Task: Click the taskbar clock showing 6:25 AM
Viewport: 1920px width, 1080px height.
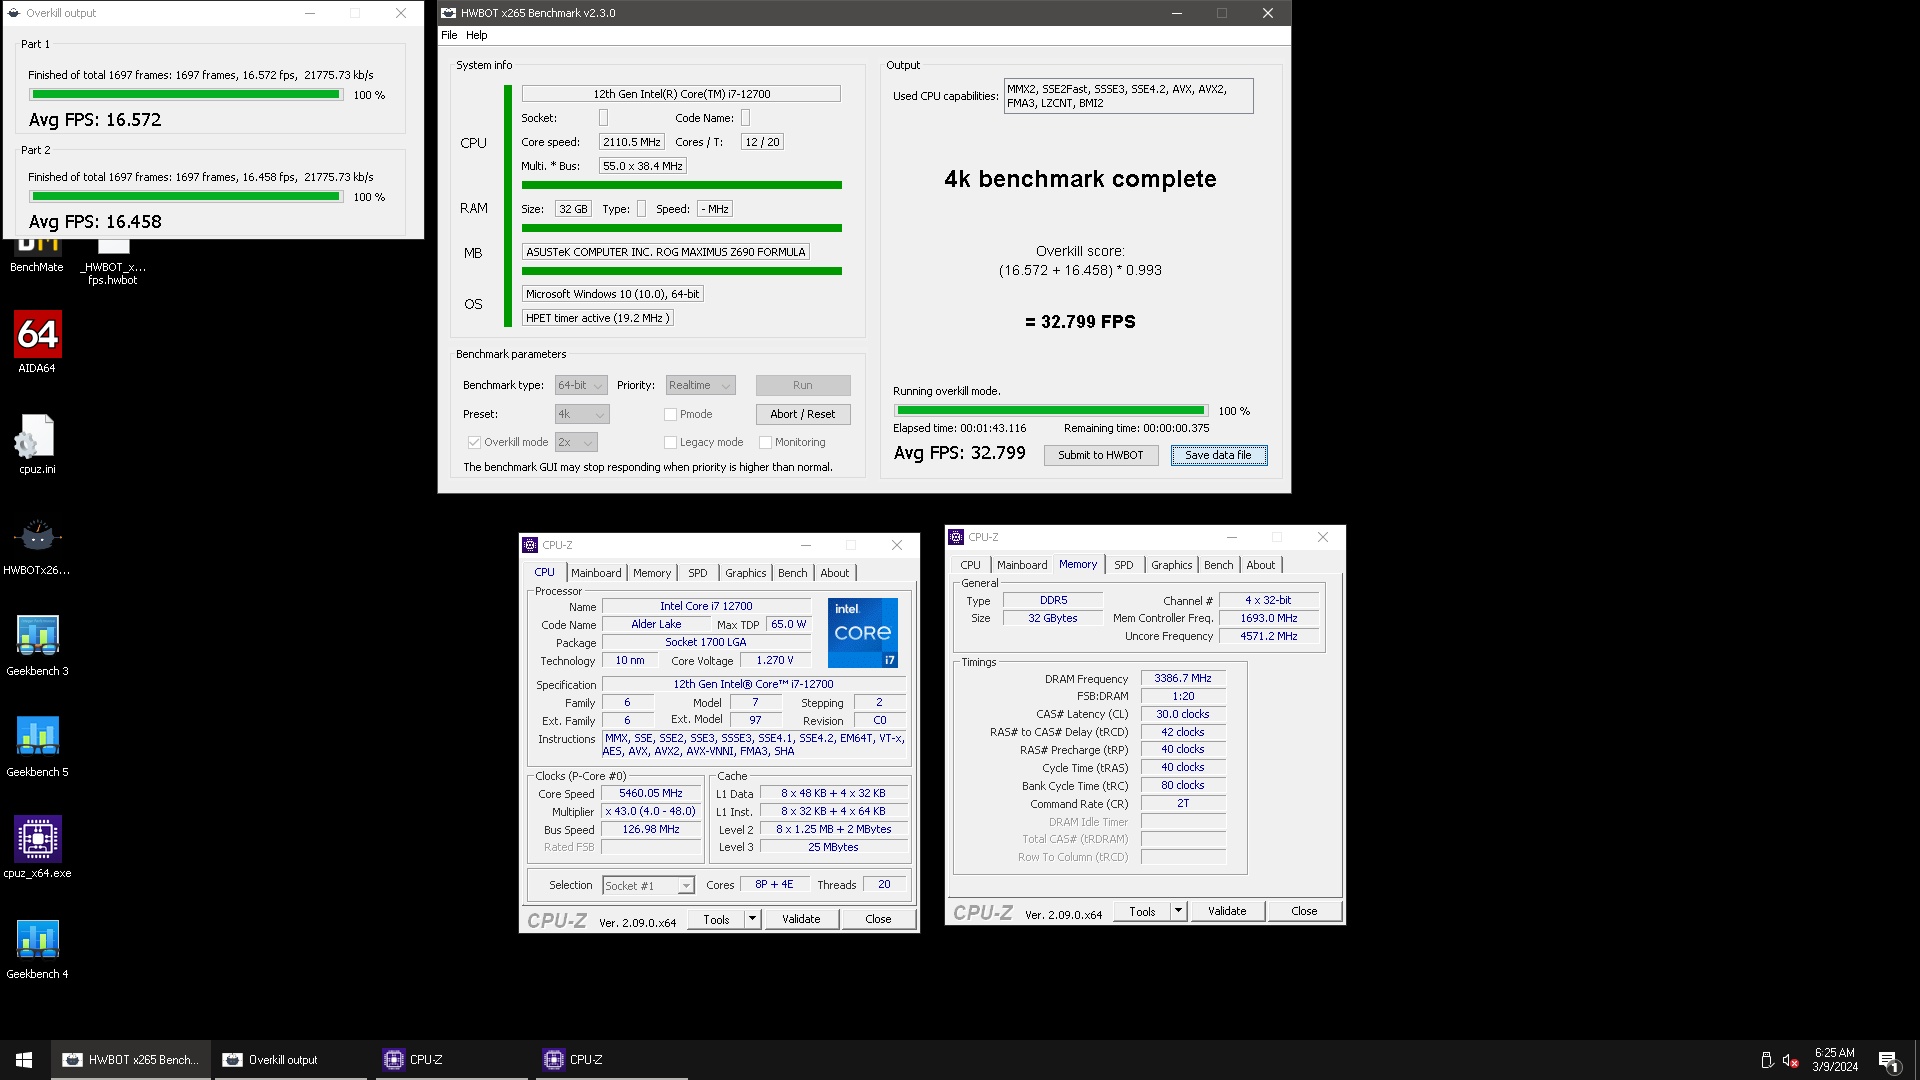Action: coord(1835,1060)
